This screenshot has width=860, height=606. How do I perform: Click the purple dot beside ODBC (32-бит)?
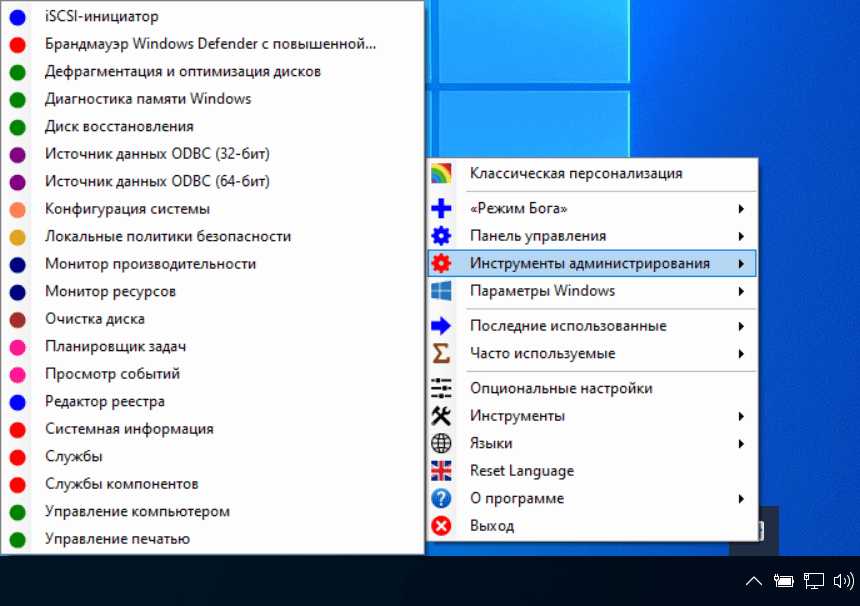pos(18,155)
